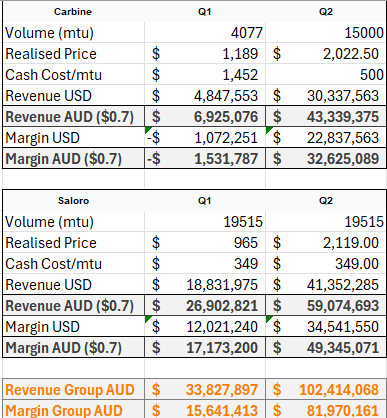This screenshot has width=387, height=418.
Task: Select Carbine Margin AUD ($0.7) label
Action: click(x=73, y=159)
